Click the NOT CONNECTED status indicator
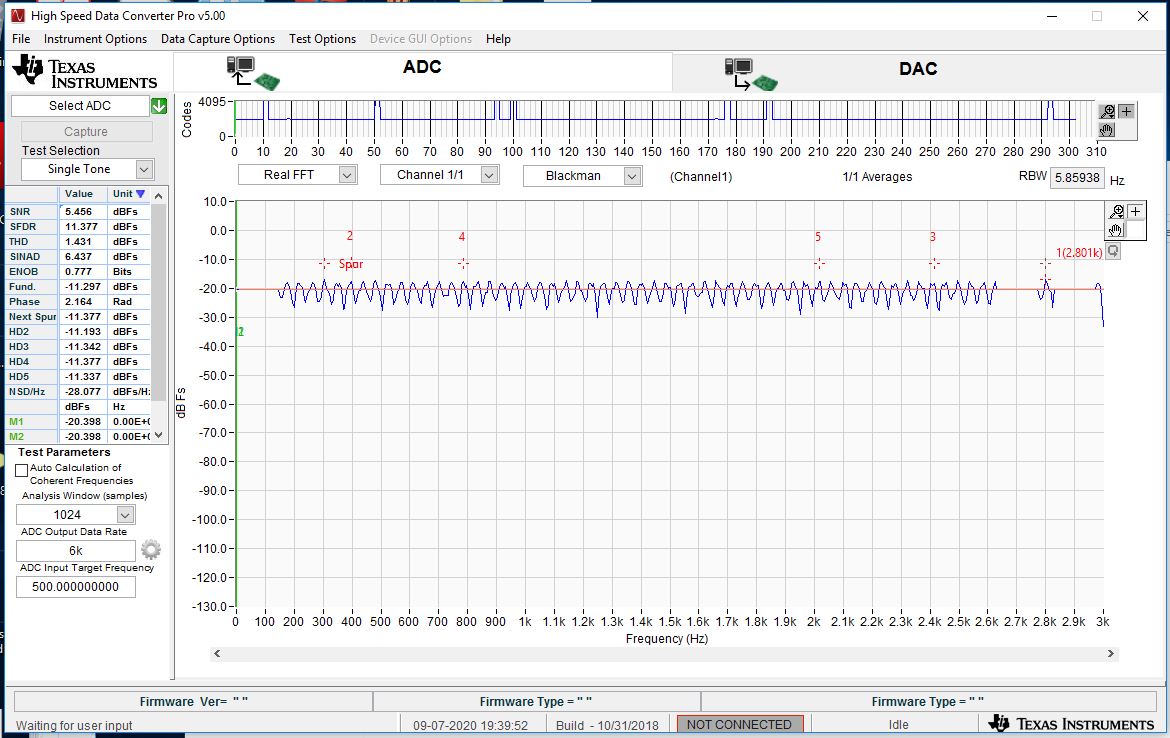The width and height of the screenshot is (1170, 738). coord(739,724)
